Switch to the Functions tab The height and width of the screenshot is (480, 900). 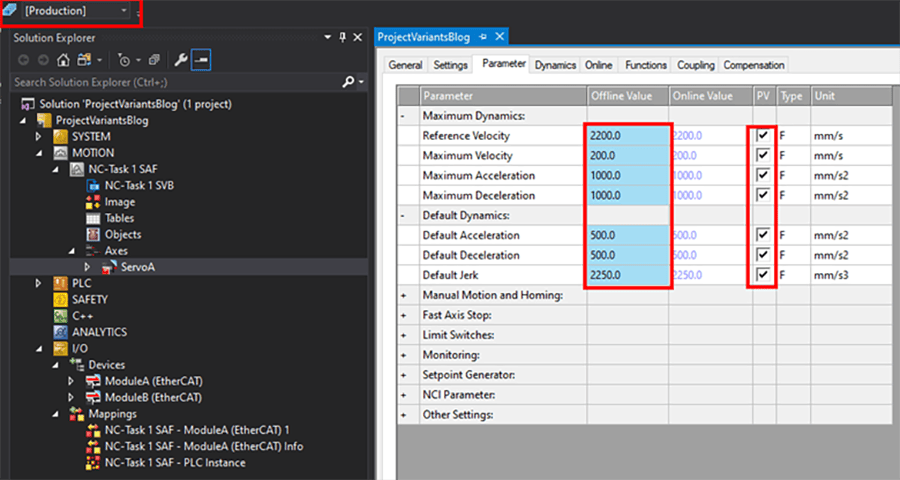click(x=646, y=65)
